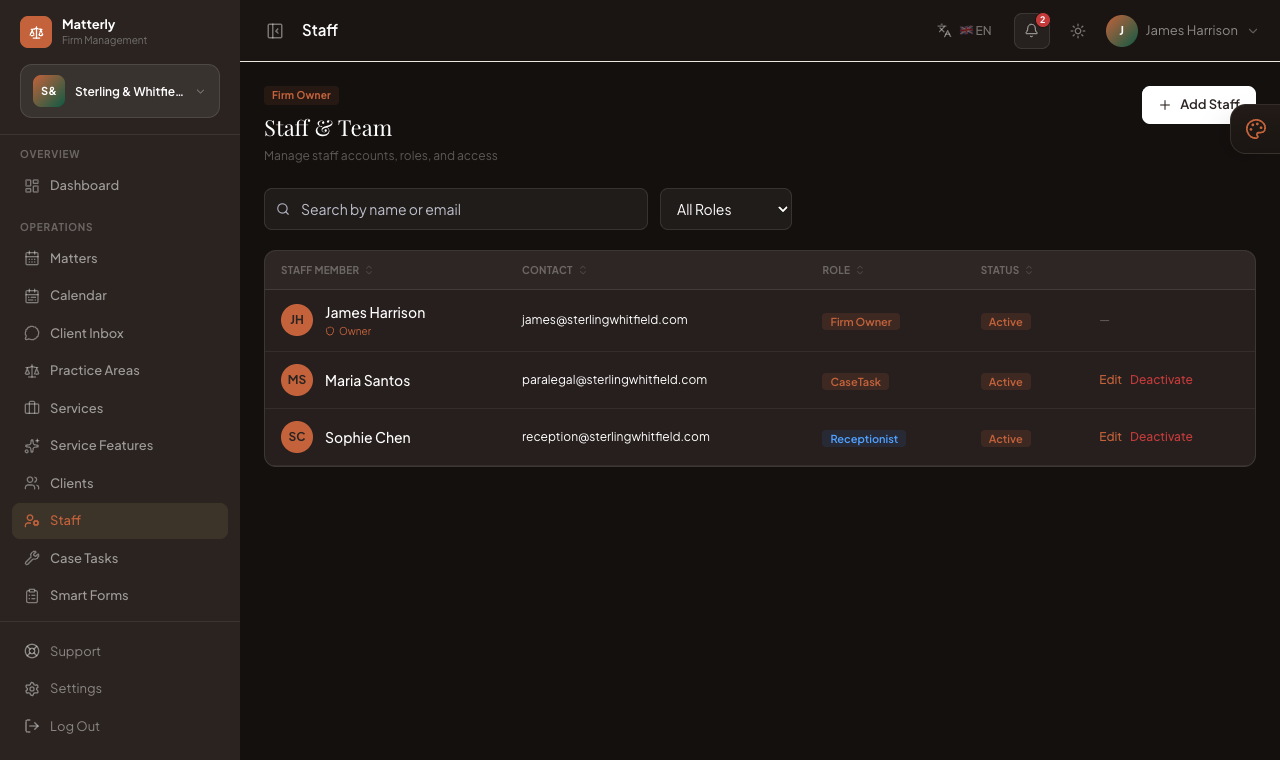The height and width of the screenshot is (760, 1280).
Task: Click the Practice Areas scales icon
Action: click(32, 371)
